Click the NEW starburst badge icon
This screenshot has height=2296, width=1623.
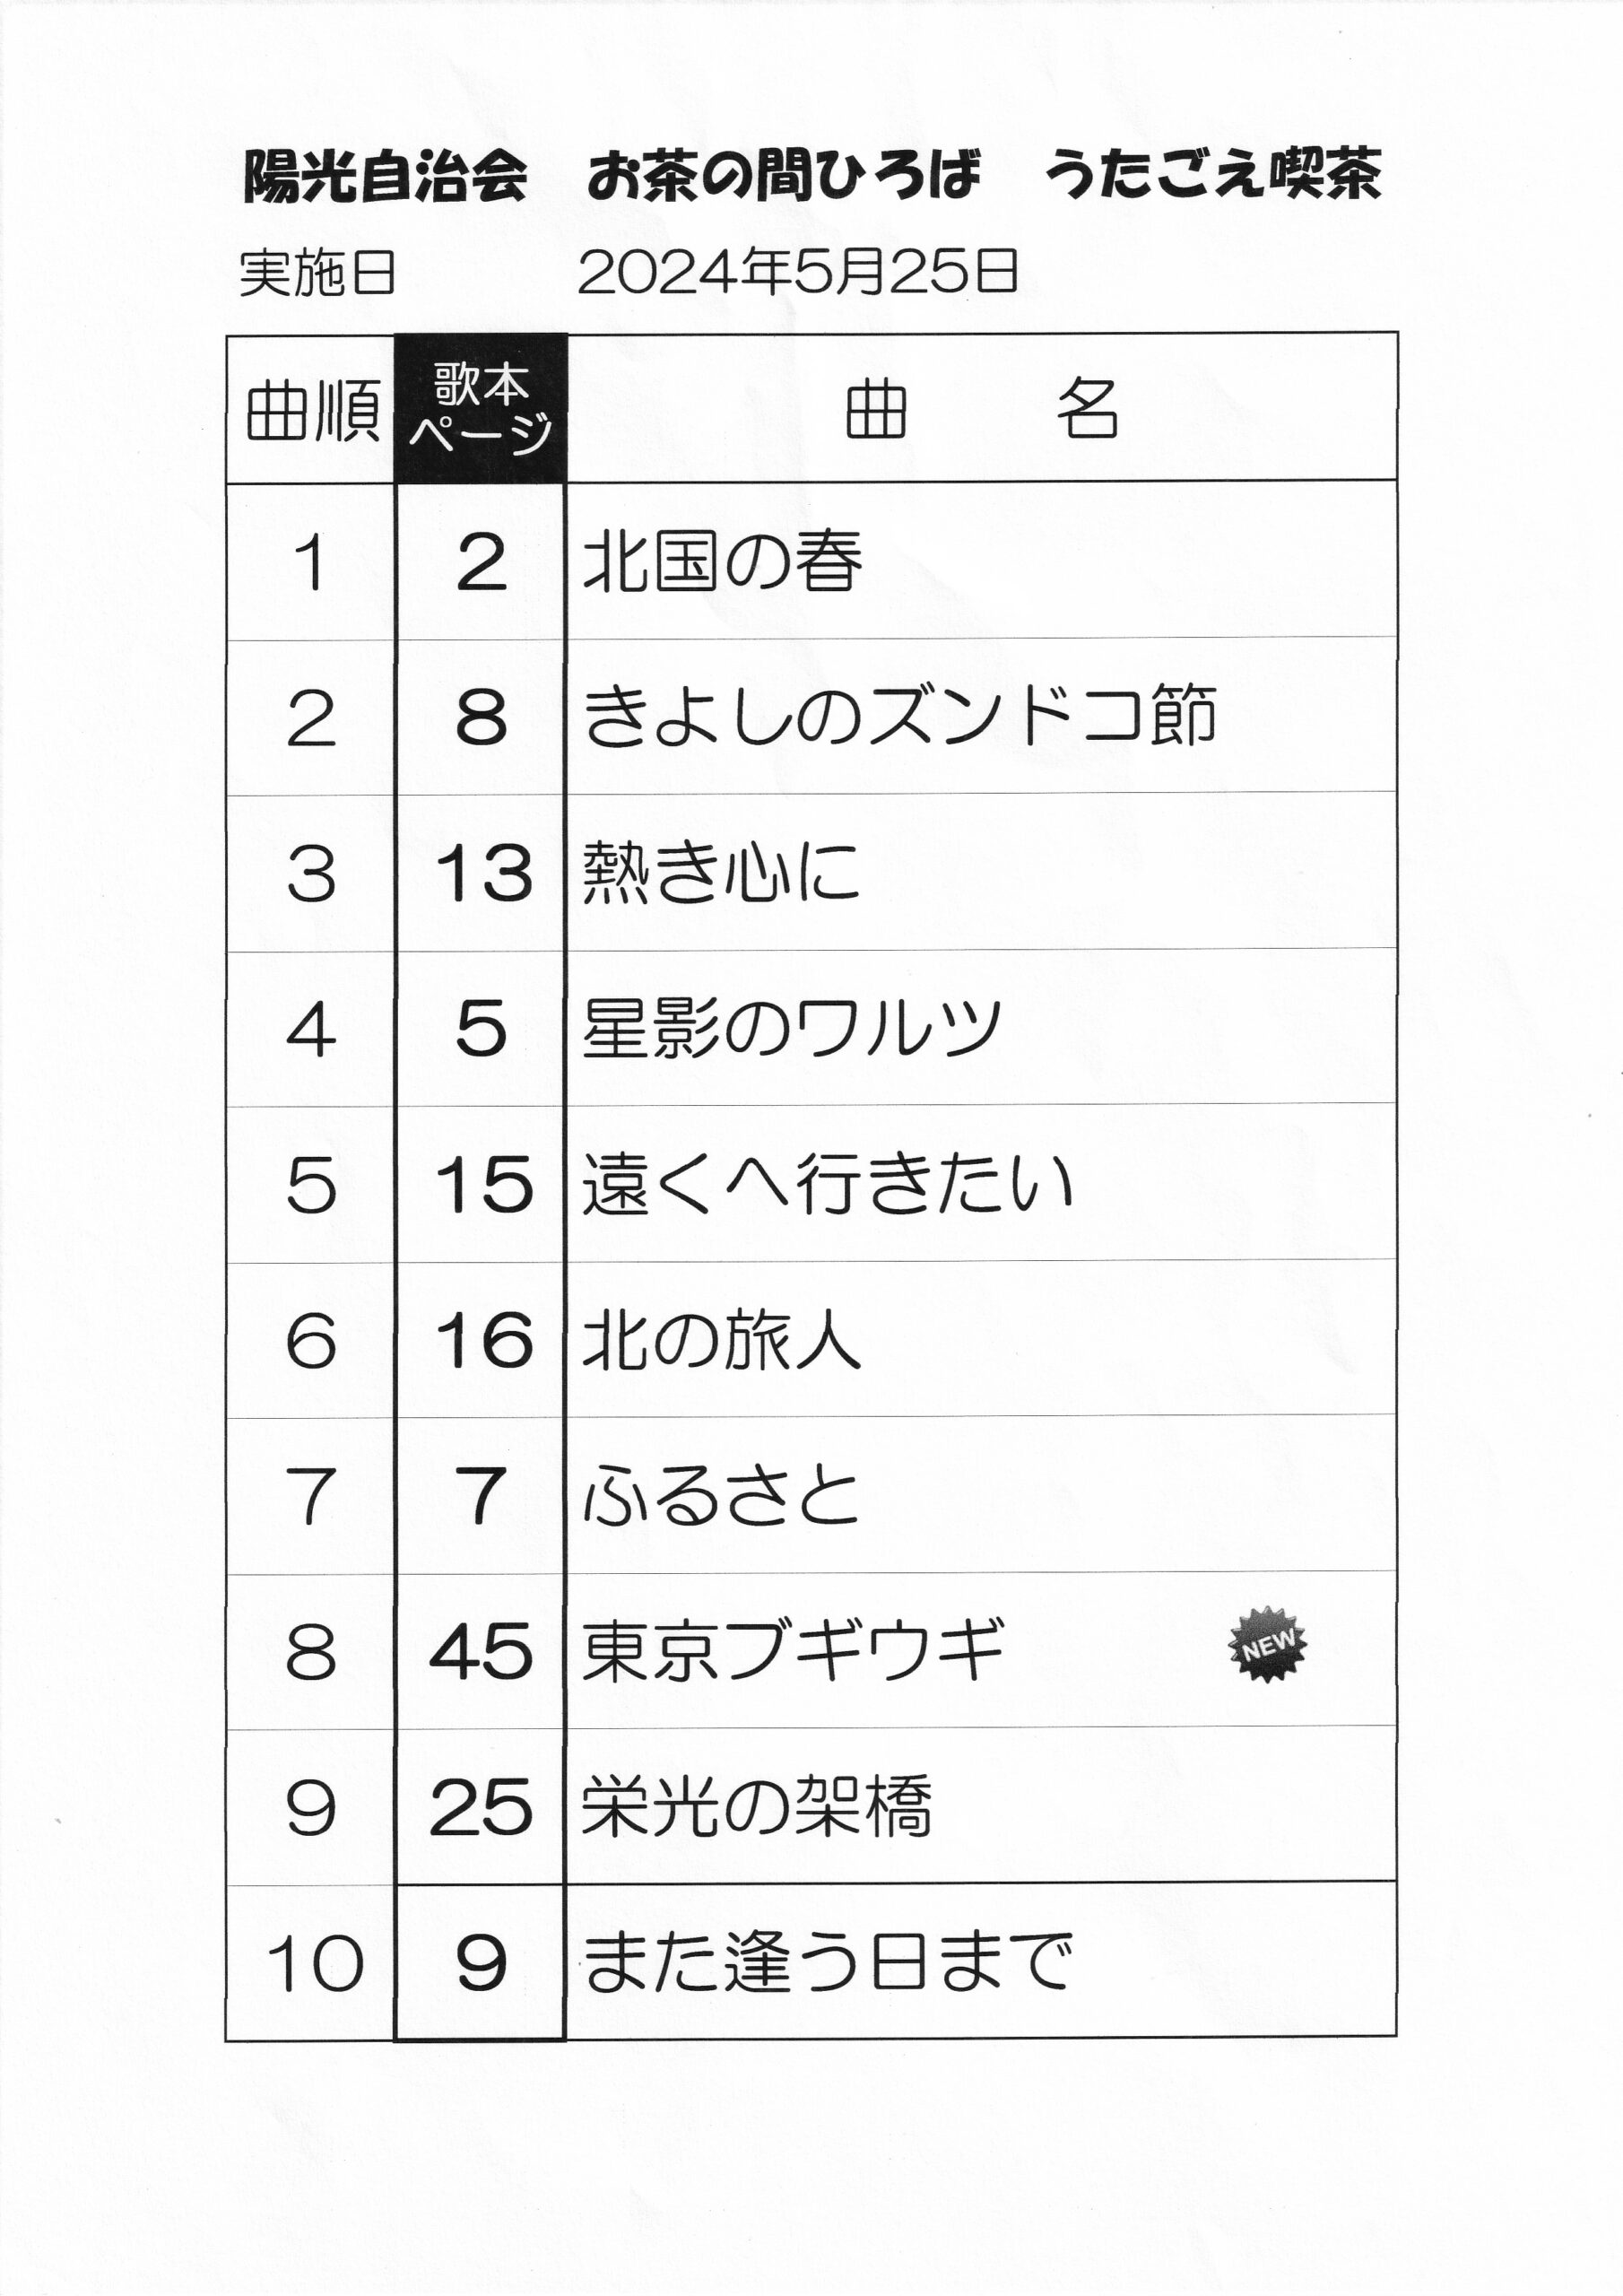click(1267, 1644)
